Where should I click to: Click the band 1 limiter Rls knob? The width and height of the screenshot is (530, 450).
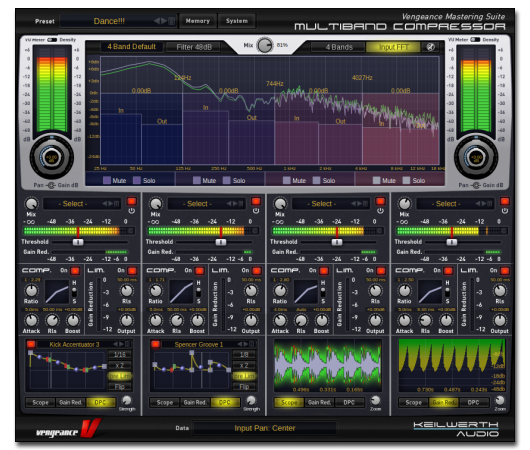point(126,290)
